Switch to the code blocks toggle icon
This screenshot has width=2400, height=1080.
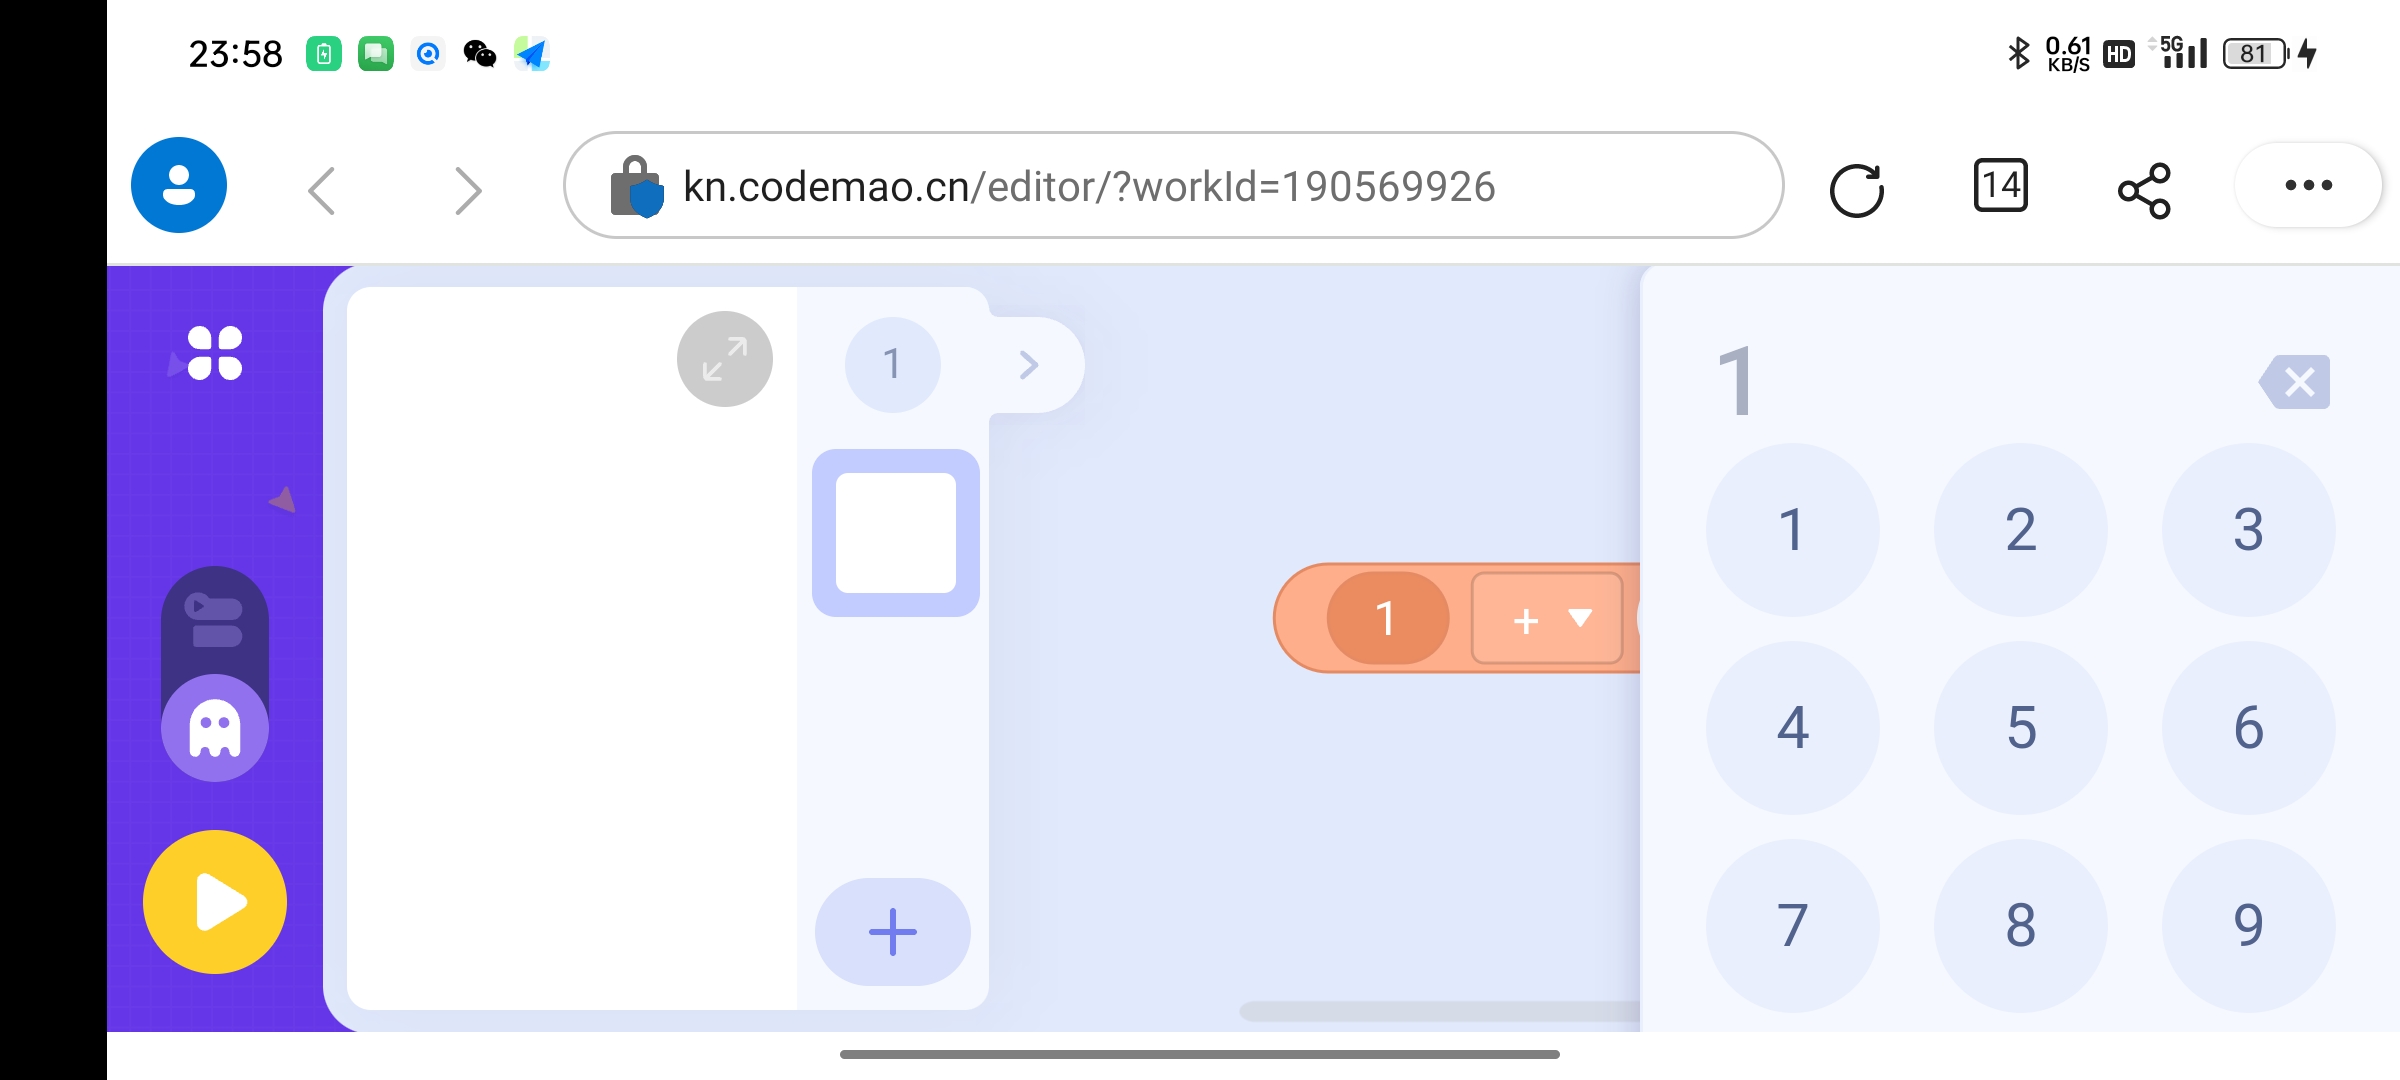tap(215, 621)
